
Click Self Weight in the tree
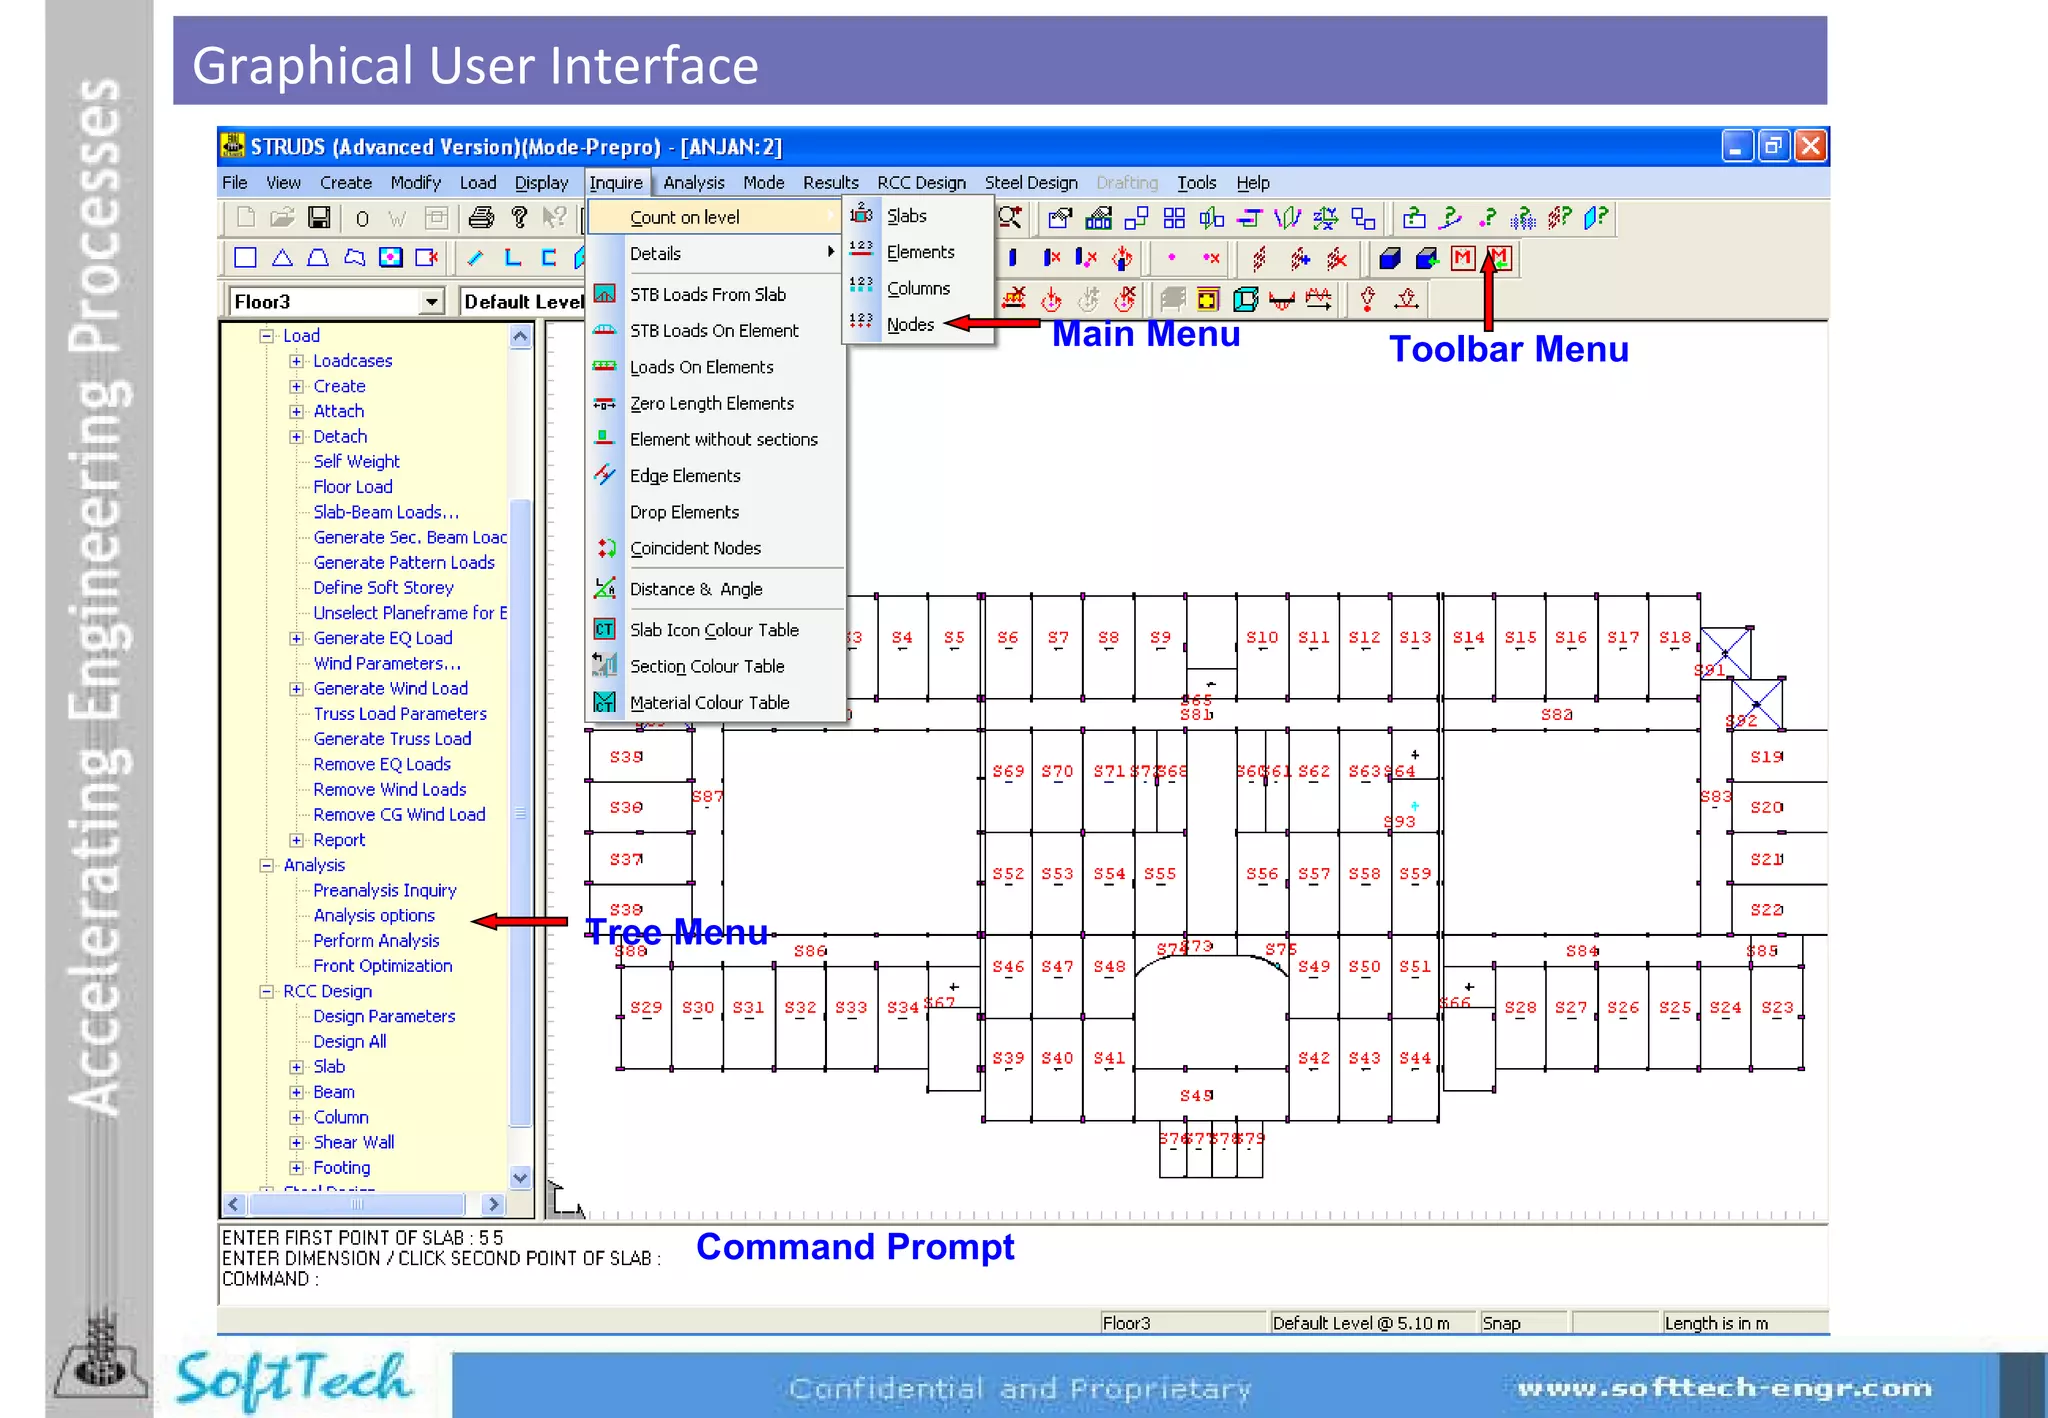click(356, 461)
